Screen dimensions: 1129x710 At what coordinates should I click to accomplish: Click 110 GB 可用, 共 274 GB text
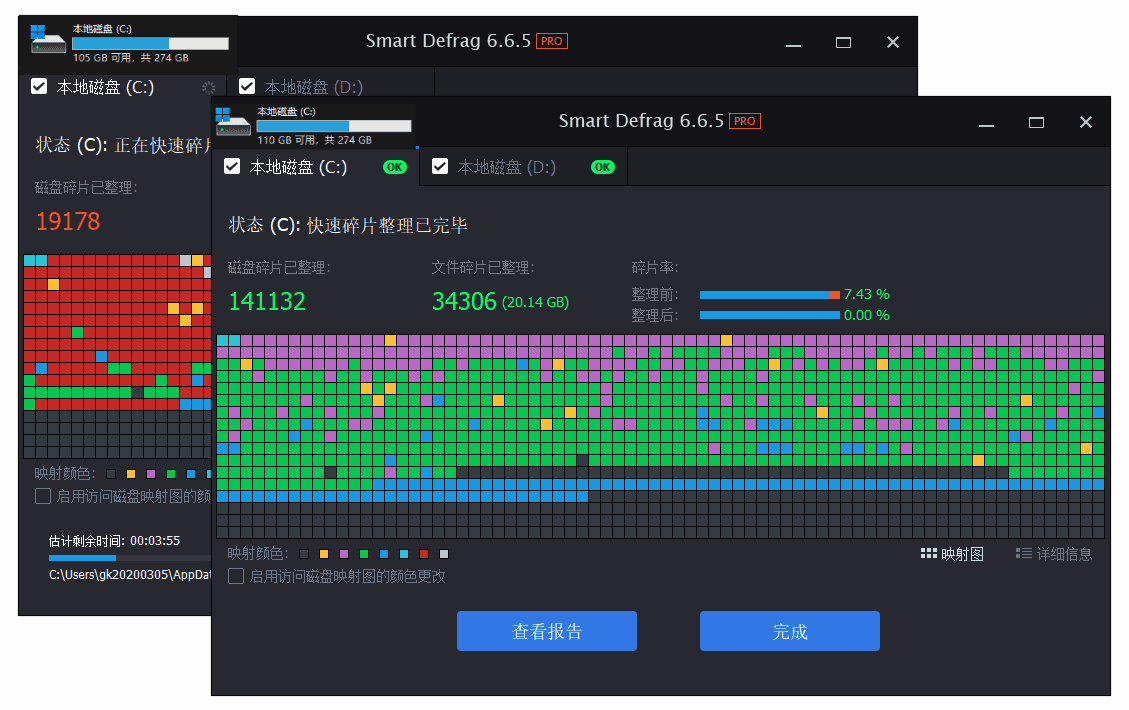(x=315, y=140)
